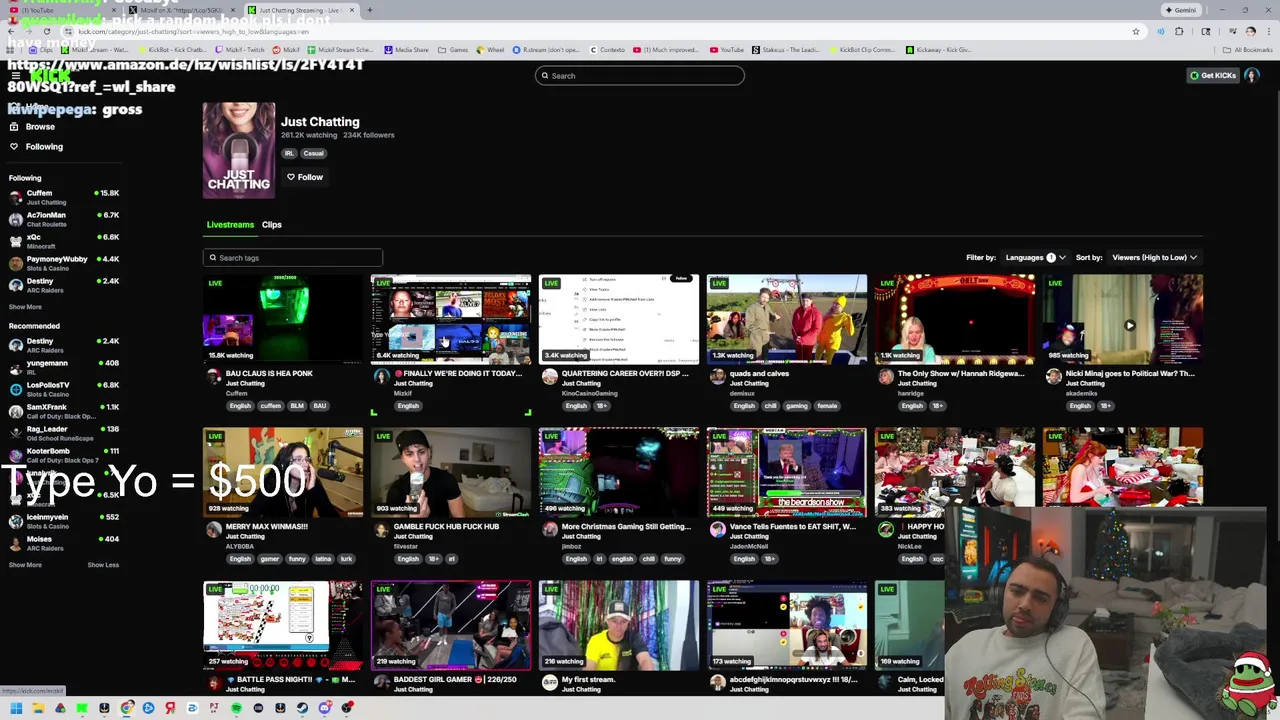Open Moises channel in Recommended
Viewport: 1280px width, 720px height.
pos(64,543)
